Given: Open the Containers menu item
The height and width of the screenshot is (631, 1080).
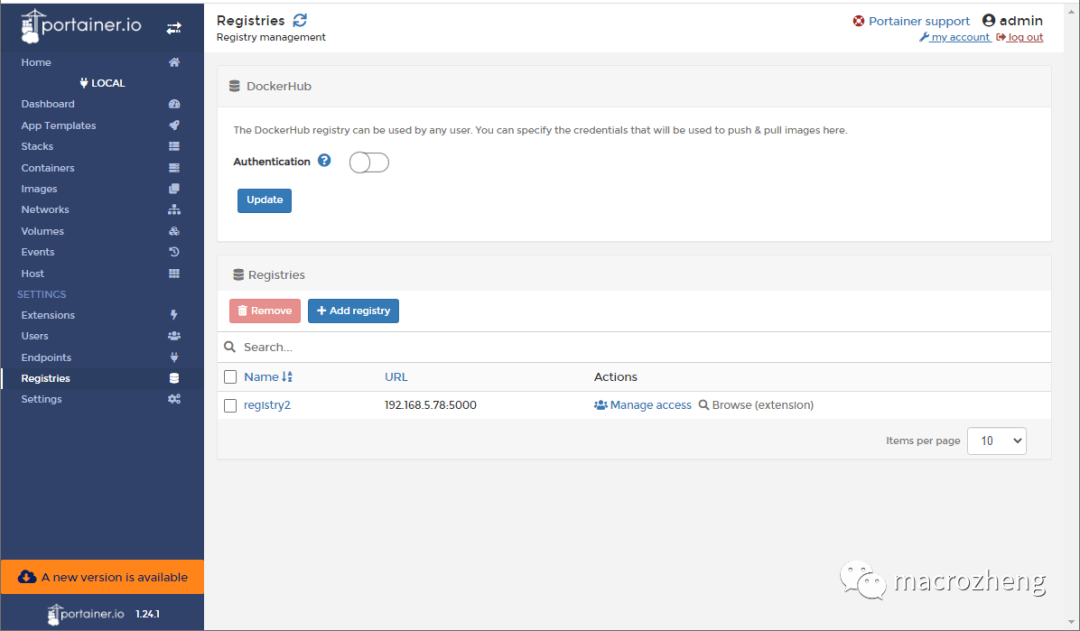Looking at the screenshot, I should tap(48, 167).
